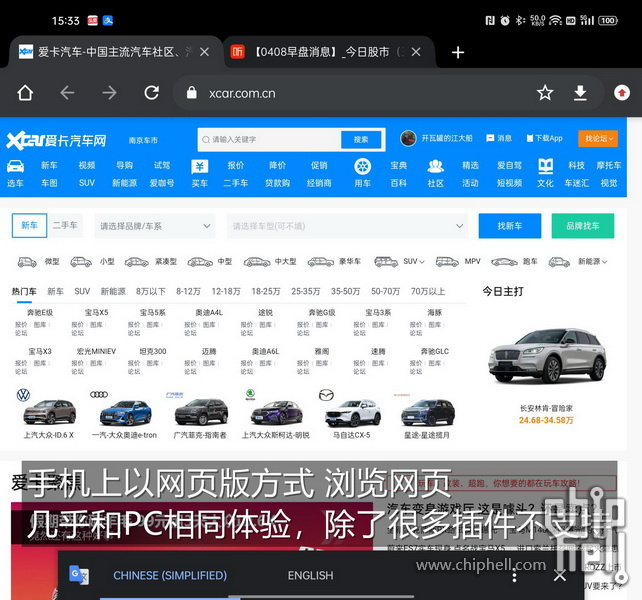Expand the orange 找论坛 dropdown
The image size is (642, 600).
598,138
